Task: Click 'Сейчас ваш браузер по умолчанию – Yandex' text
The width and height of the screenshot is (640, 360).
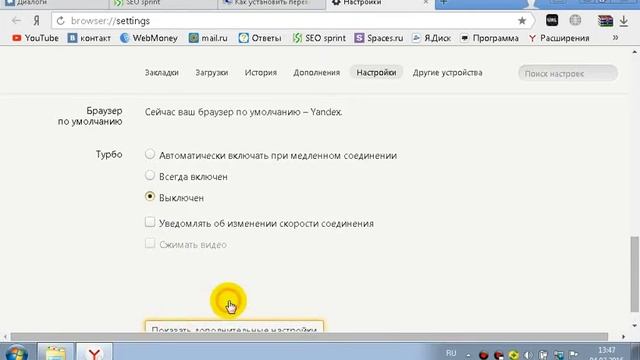Action: pyautogui.click(x=243, y=112)
